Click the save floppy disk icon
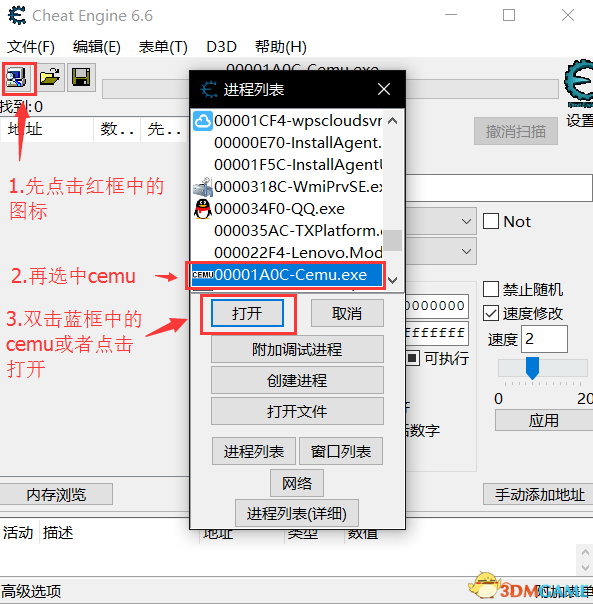The height and width of the screenshot is (604, 593). 81,77
